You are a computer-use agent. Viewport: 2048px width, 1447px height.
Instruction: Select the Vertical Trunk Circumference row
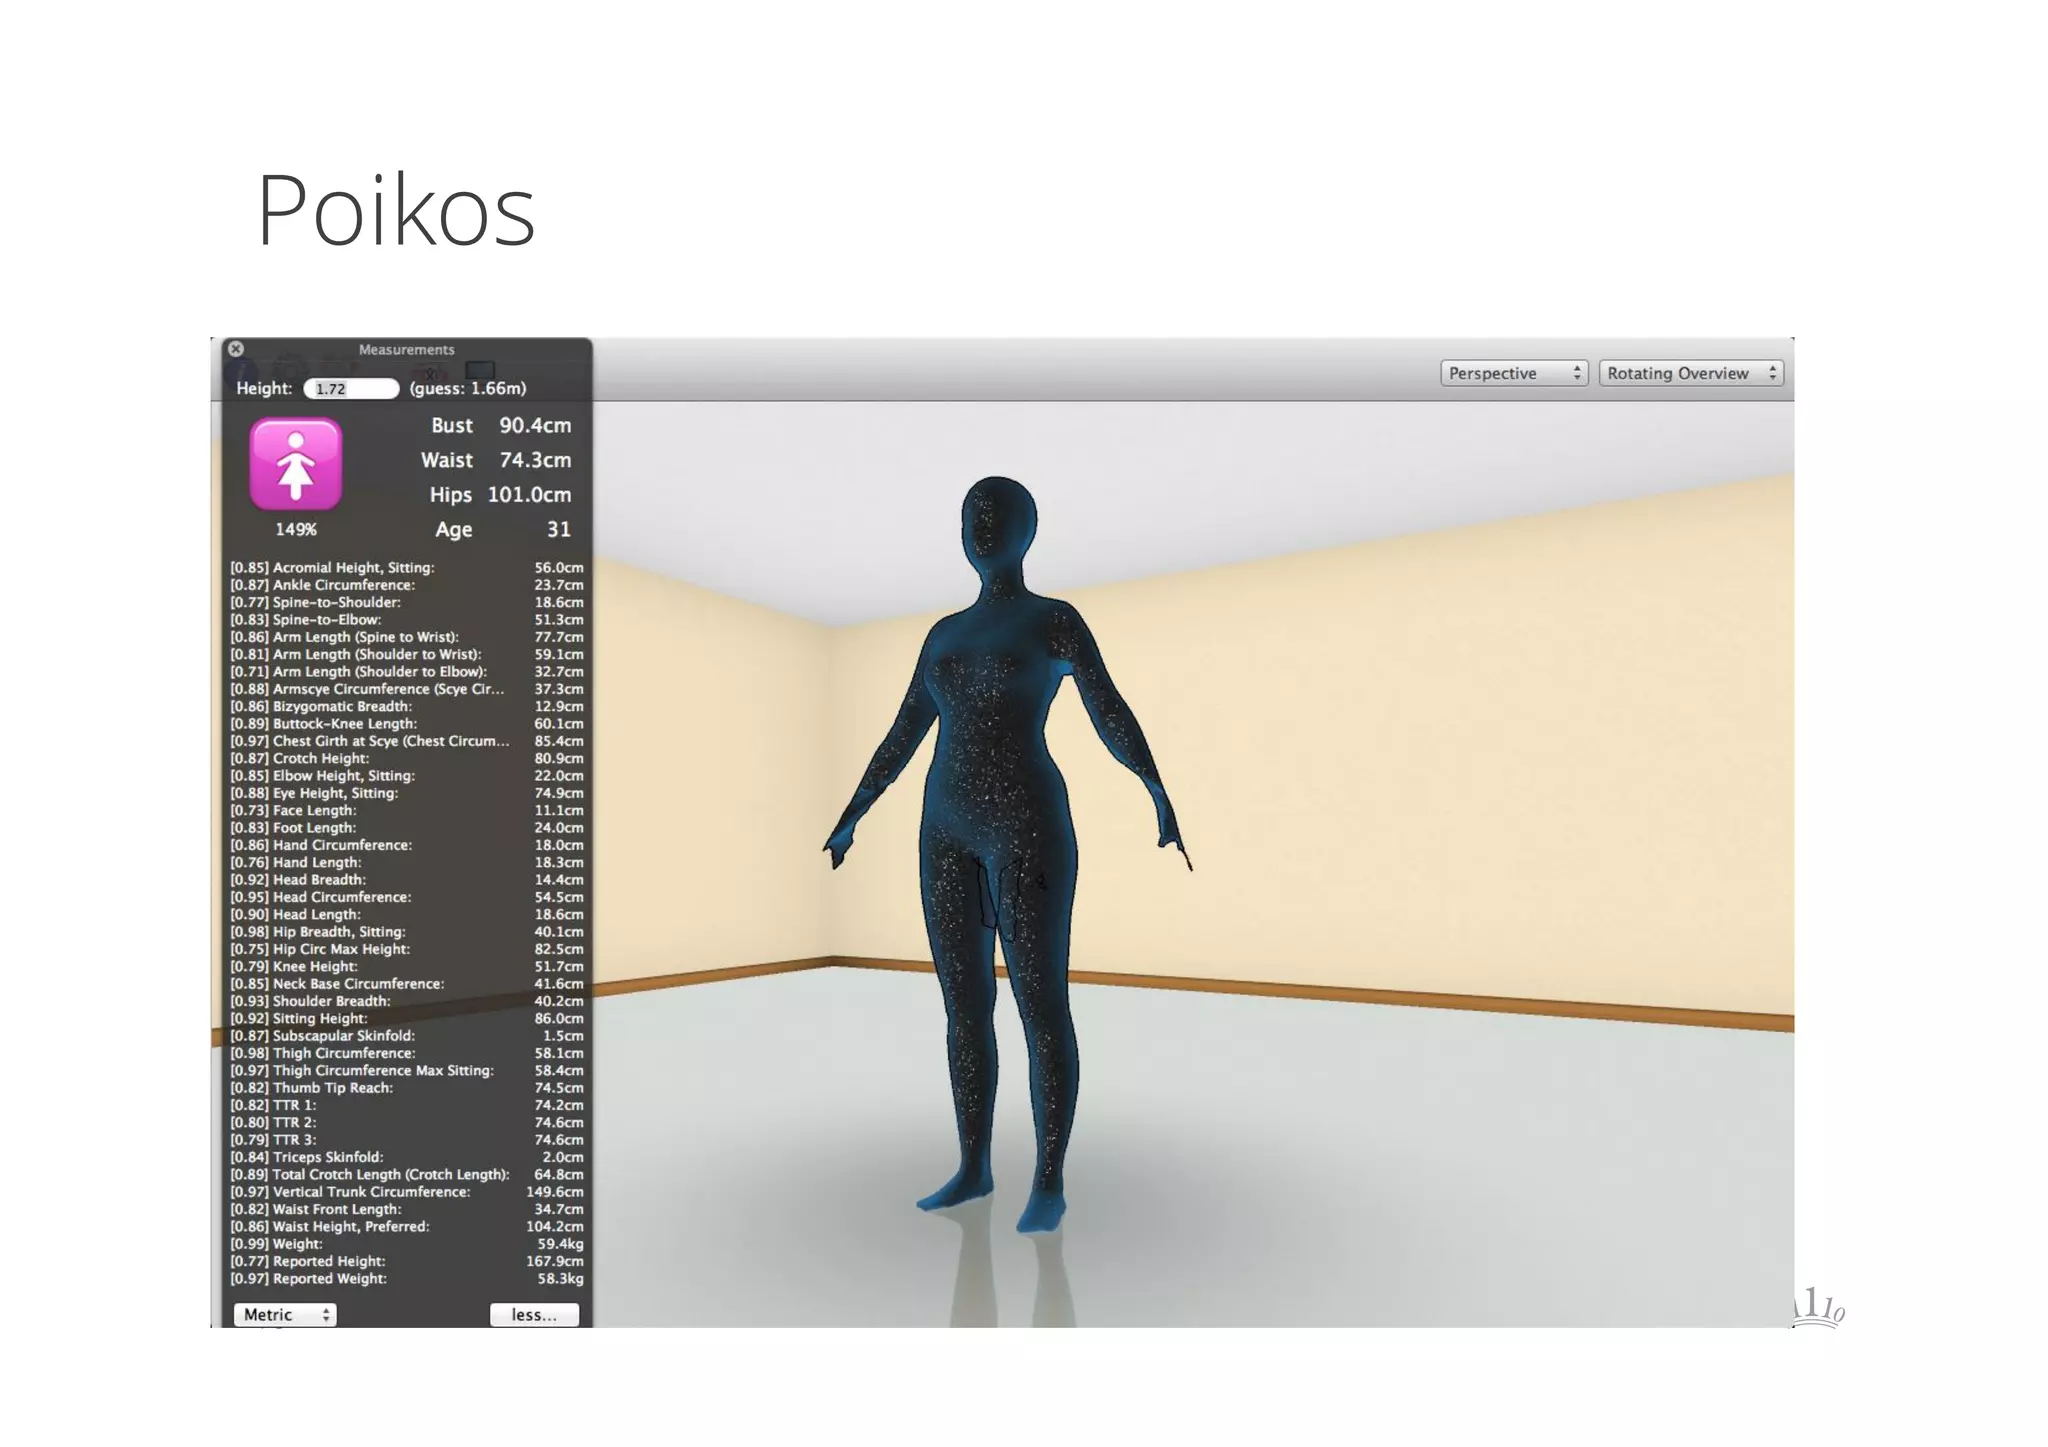click(406, 1192)
